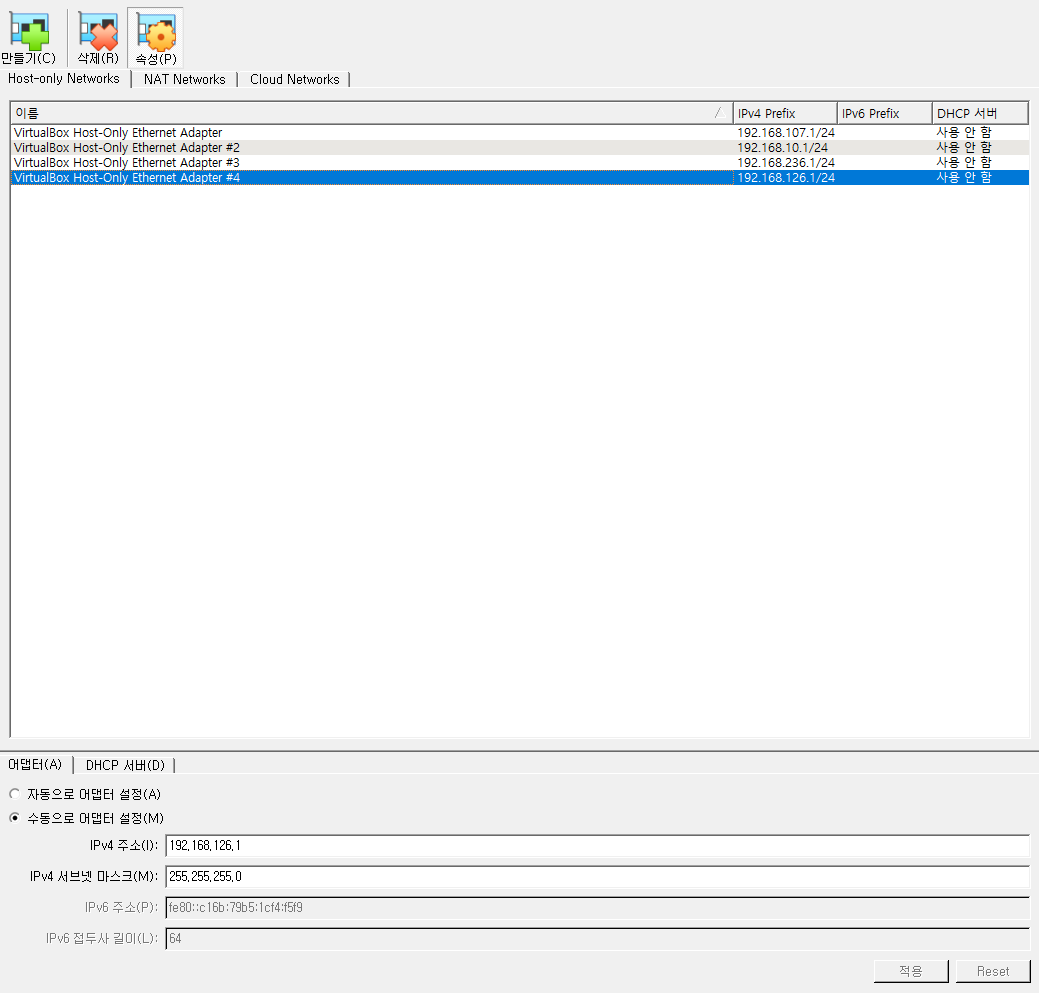
Task: Click the sort arrow in 이름 header
Action: [x=720, y=113]
